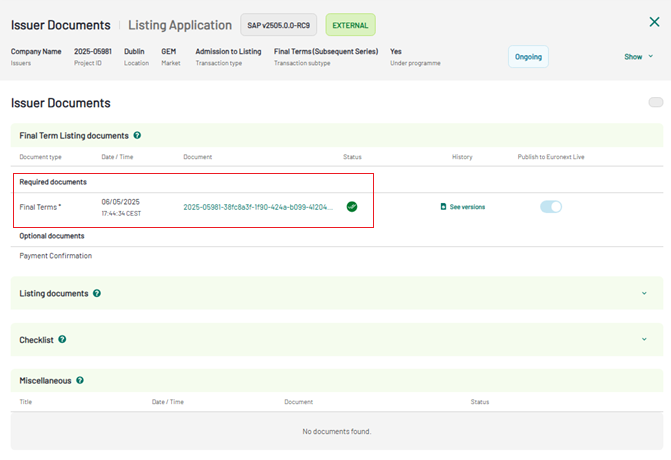
Task: Open help for Final Term Listing documents
Action: 137,135
